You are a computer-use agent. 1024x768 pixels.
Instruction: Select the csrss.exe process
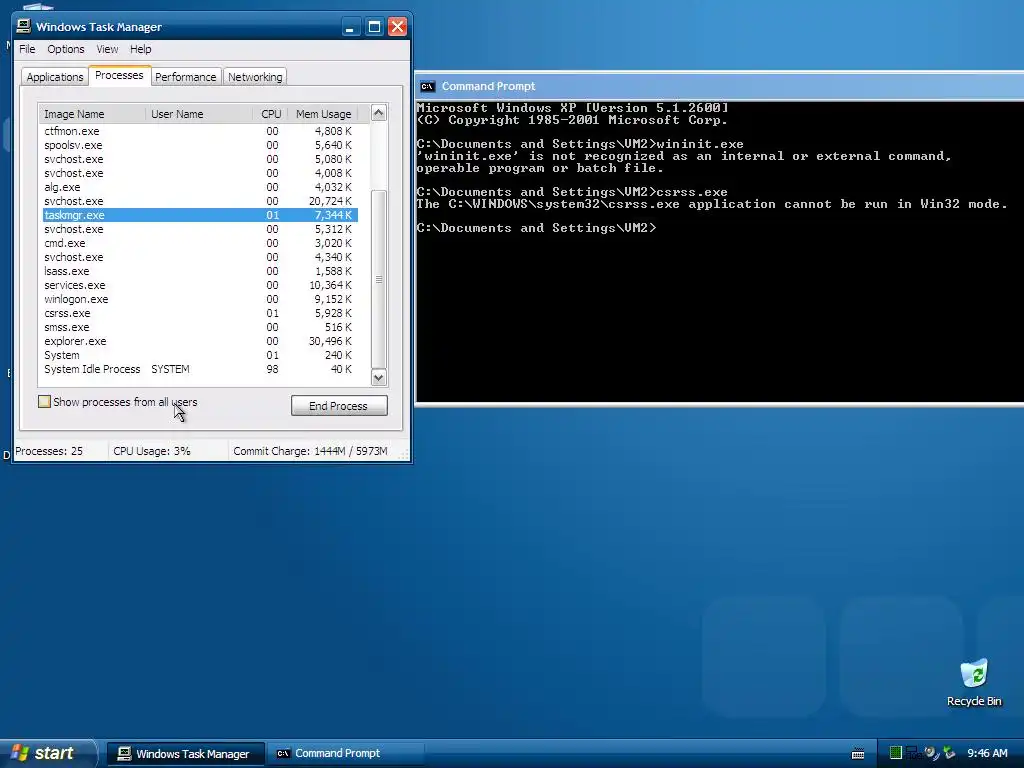(x=200, y=313)
